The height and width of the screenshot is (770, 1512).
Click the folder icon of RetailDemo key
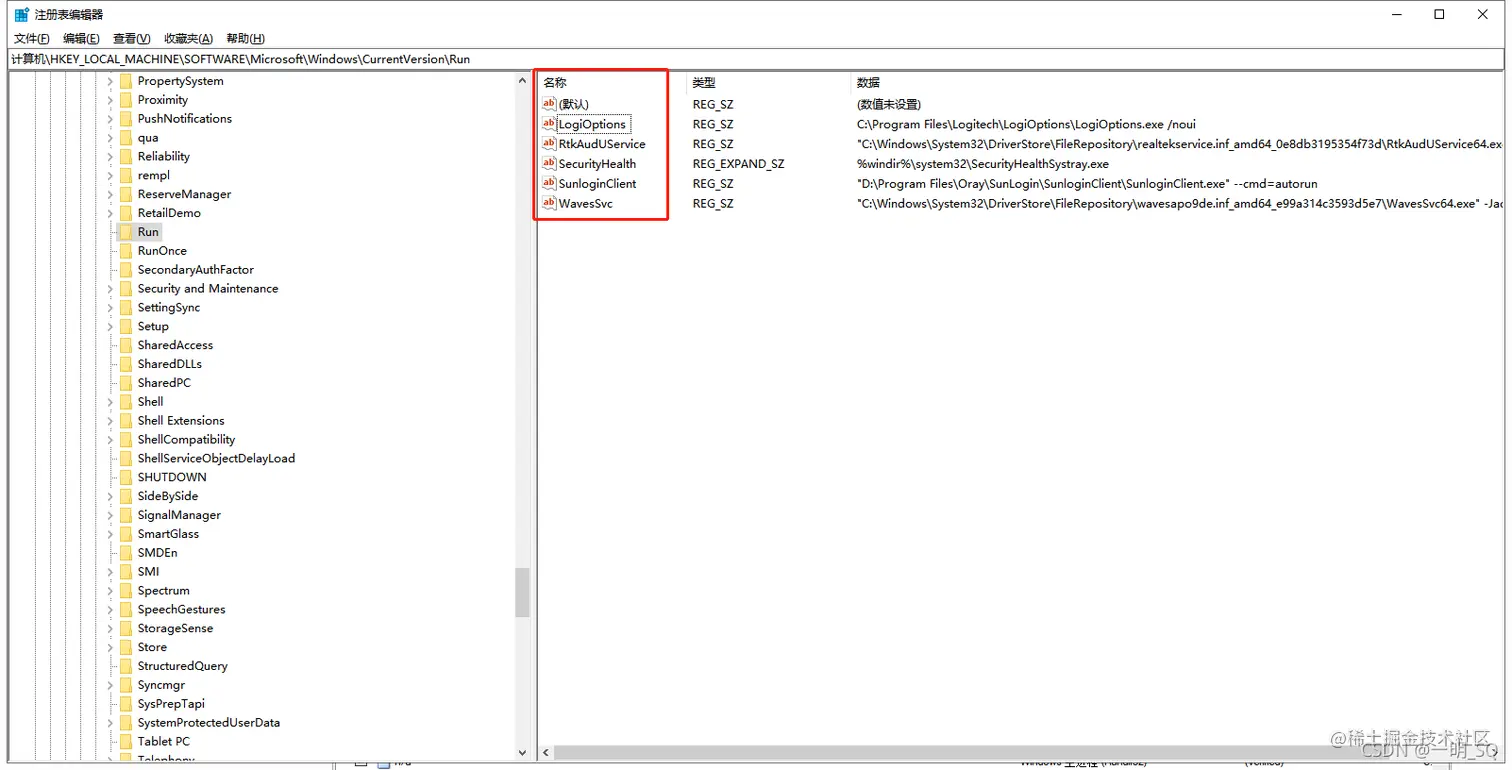click(126, 213)
